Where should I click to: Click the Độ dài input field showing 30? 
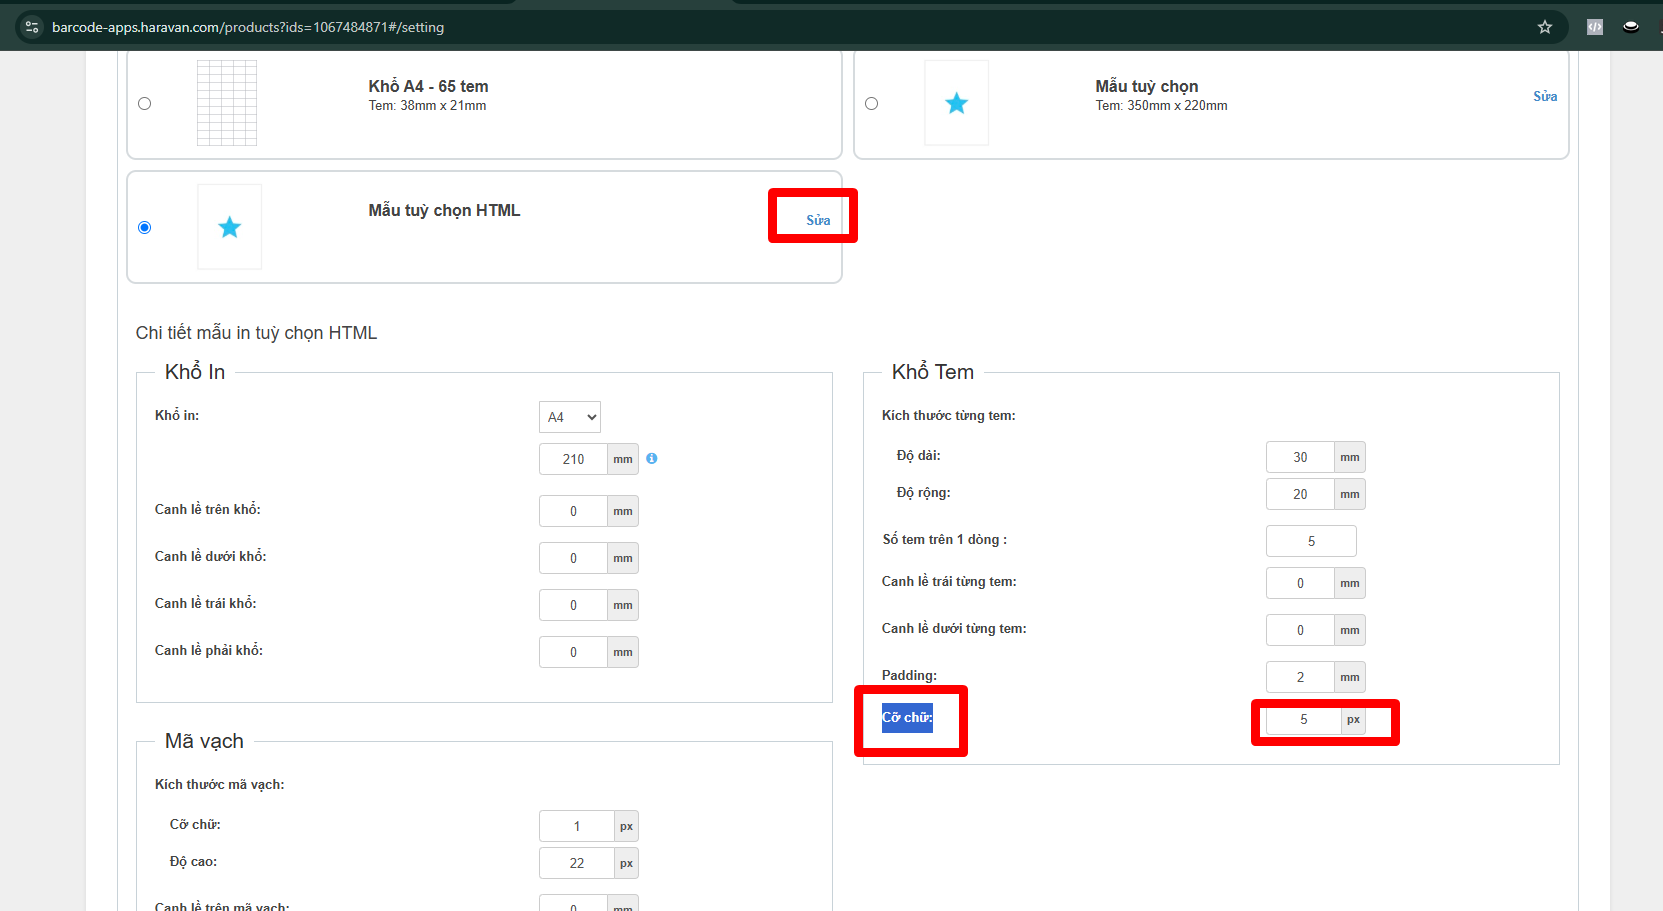(x=1300, y=457)
